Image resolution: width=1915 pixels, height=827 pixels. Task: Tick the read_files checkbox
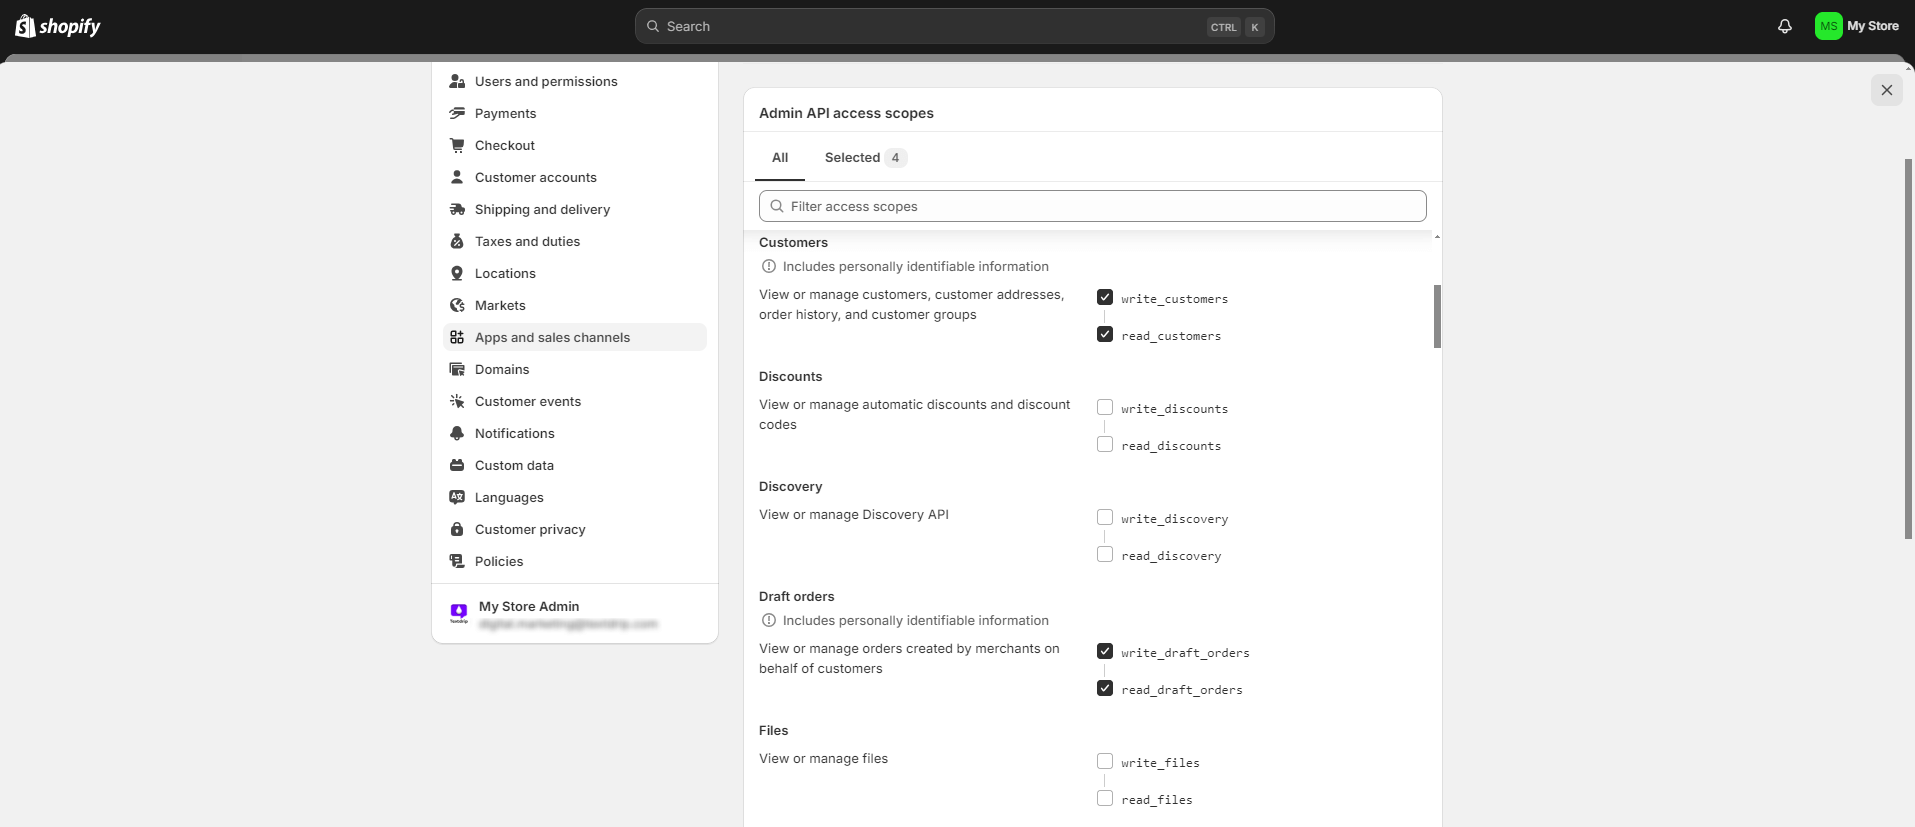tap(1105, 798)
